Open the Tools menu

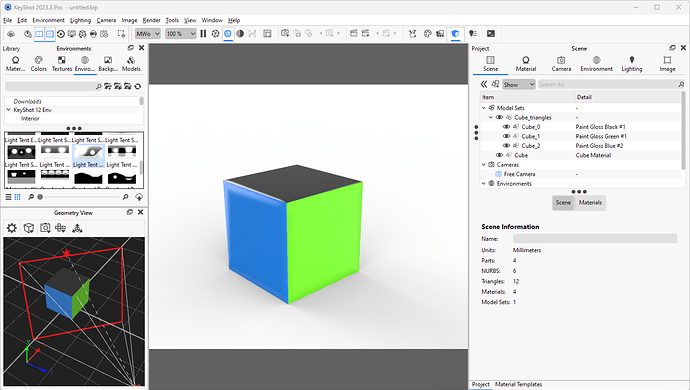point(172,20)
